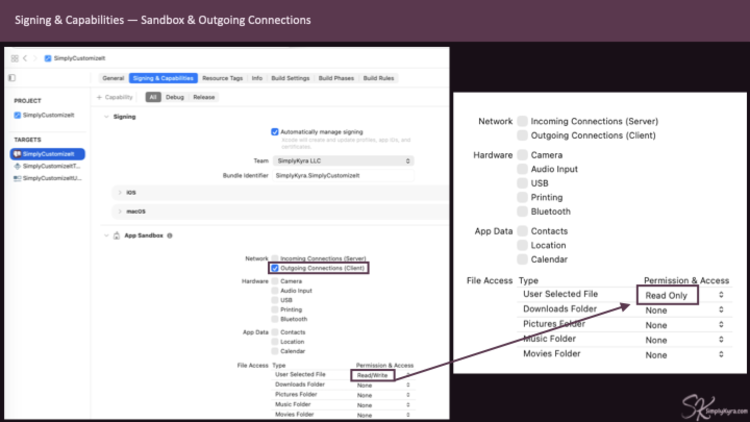Open Pictures Folder None dropdown, right panel
The image size is (750, 422).
684,325
